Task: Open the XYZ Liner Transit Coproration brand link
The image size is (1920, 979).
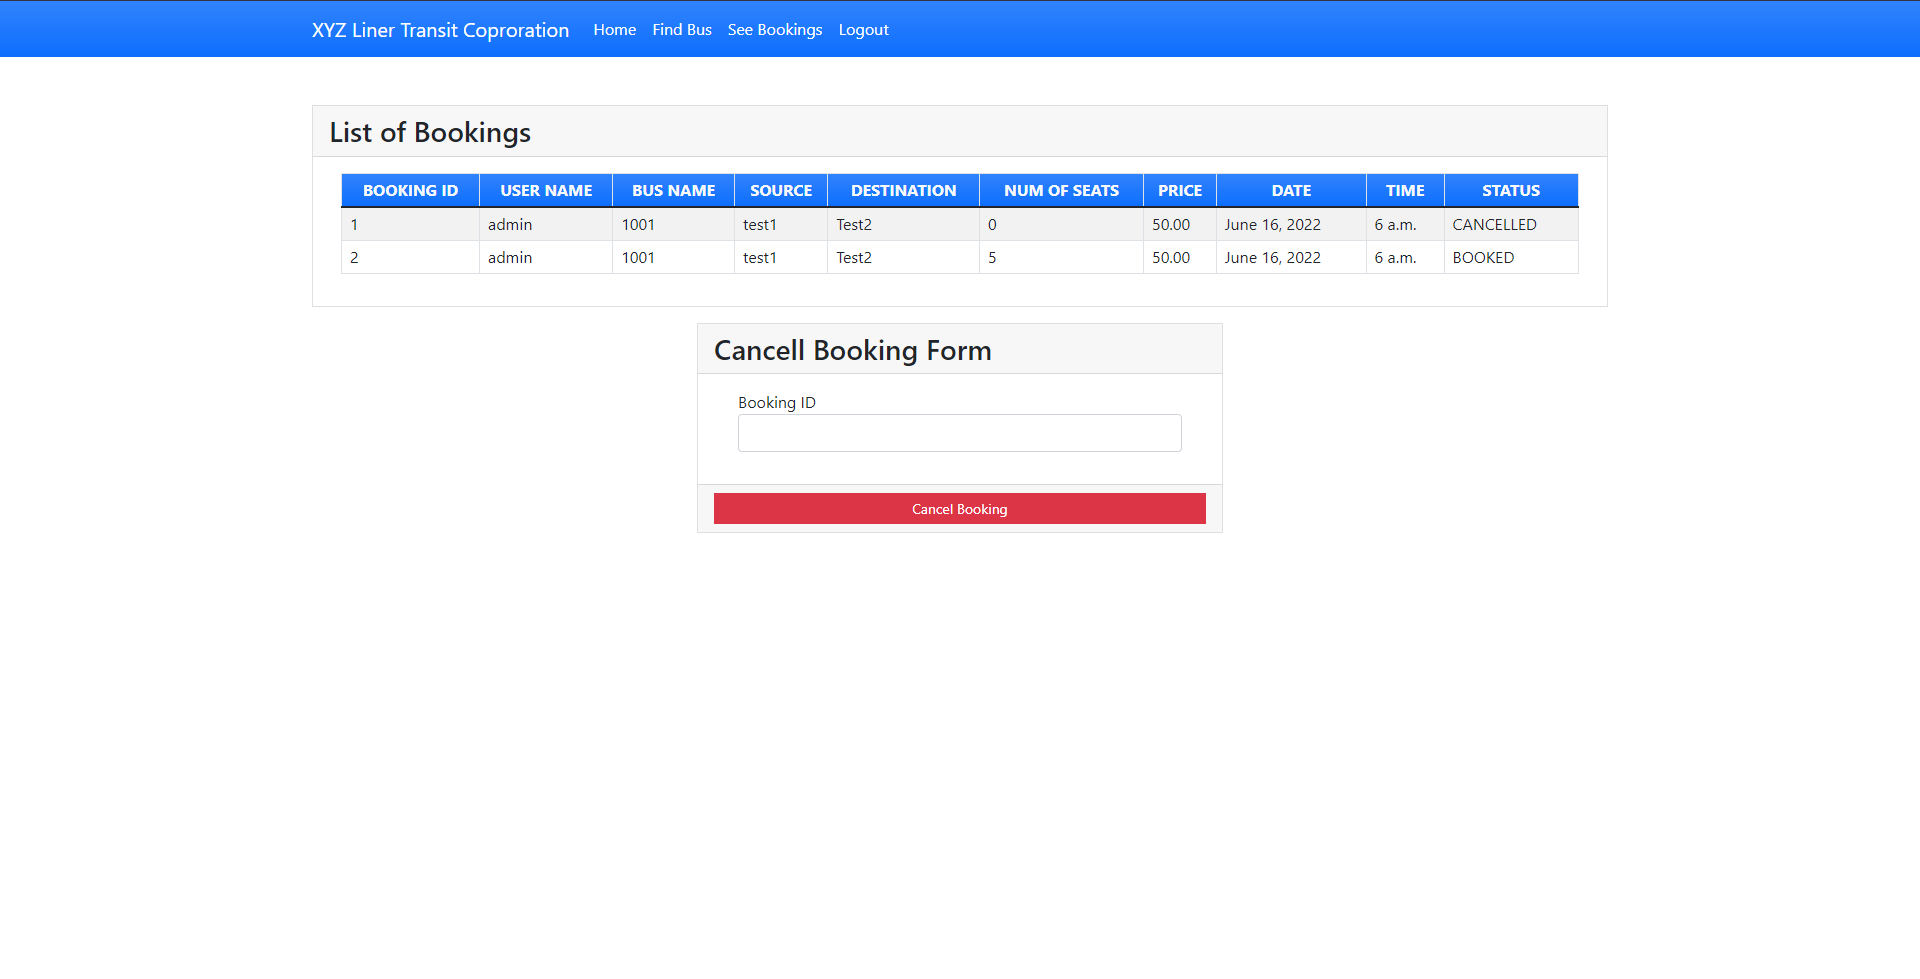Action: coord(440,30)
